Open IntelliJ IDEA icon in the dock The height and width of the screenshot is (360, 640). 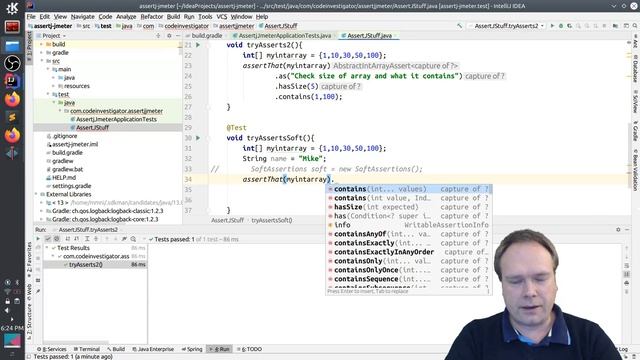(x=12, y=81)
